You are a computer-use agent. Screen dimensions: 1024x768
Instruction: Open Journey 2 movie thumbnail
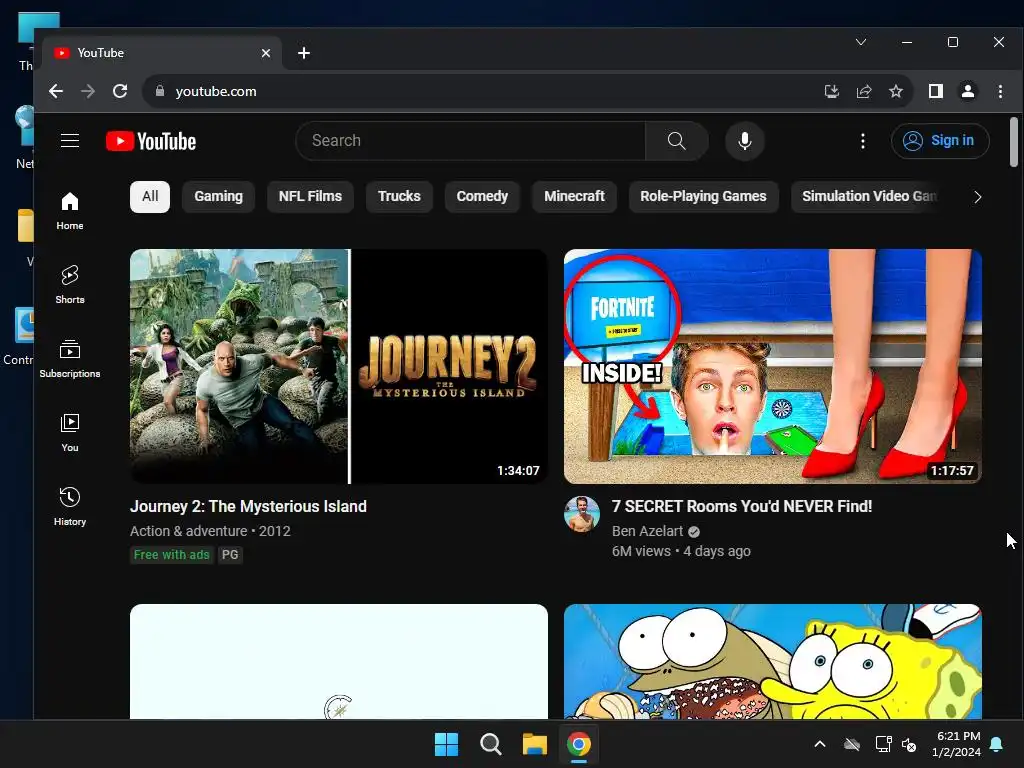click(339, 366)
